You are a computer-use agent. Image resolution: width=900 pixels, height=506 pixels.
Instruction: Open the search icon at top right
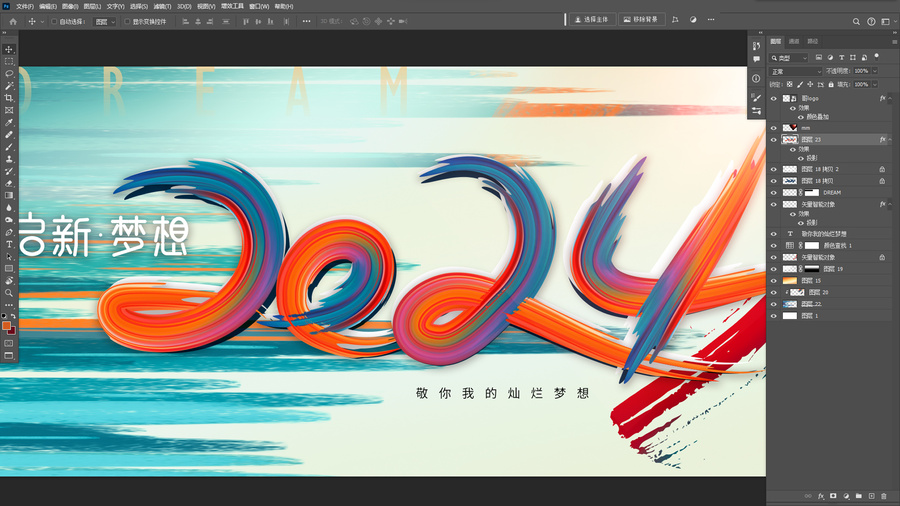(856, 21)
